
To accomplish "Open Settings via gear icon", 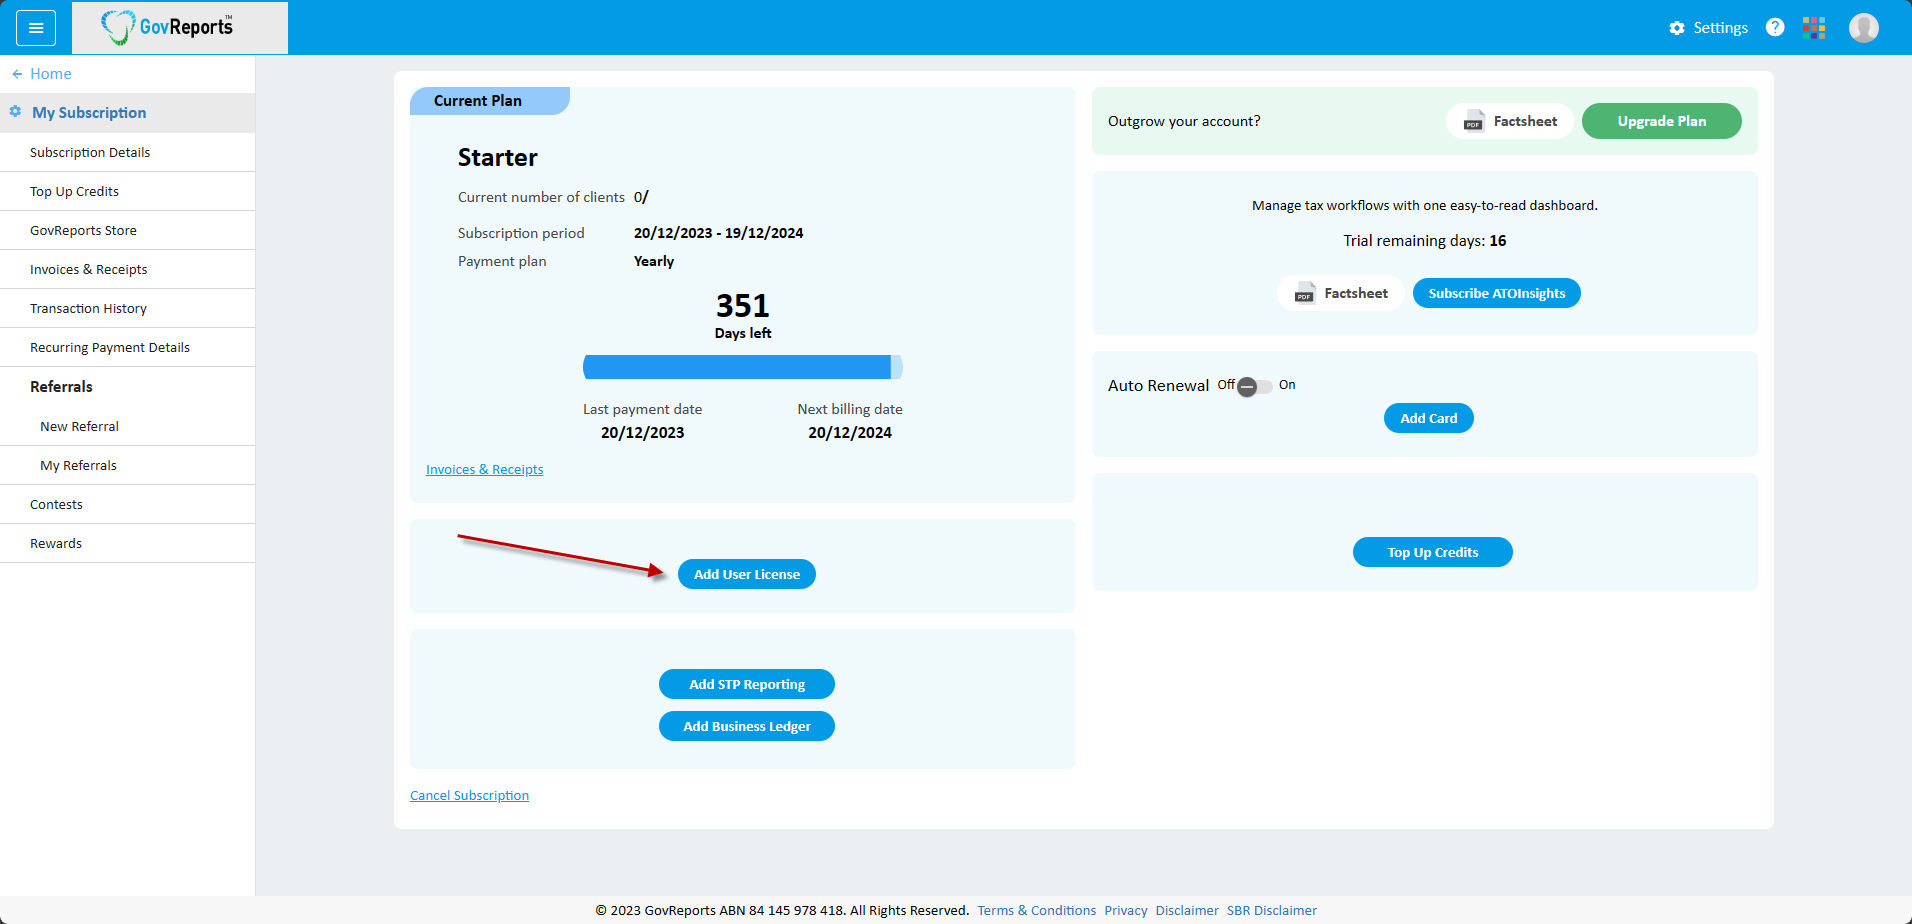I will click(x=1677, y=28).
